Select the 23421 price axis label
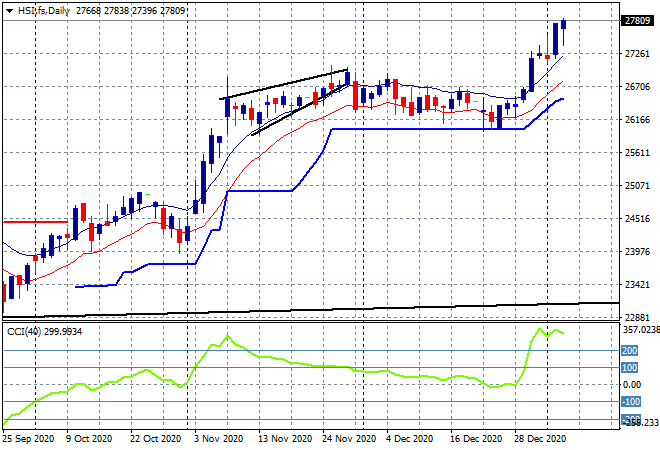 636,285
